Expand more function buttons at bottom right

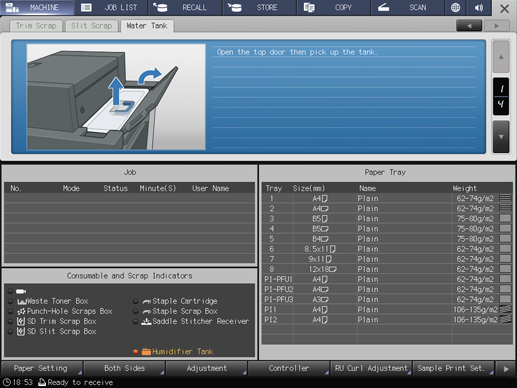pos(506,369)
